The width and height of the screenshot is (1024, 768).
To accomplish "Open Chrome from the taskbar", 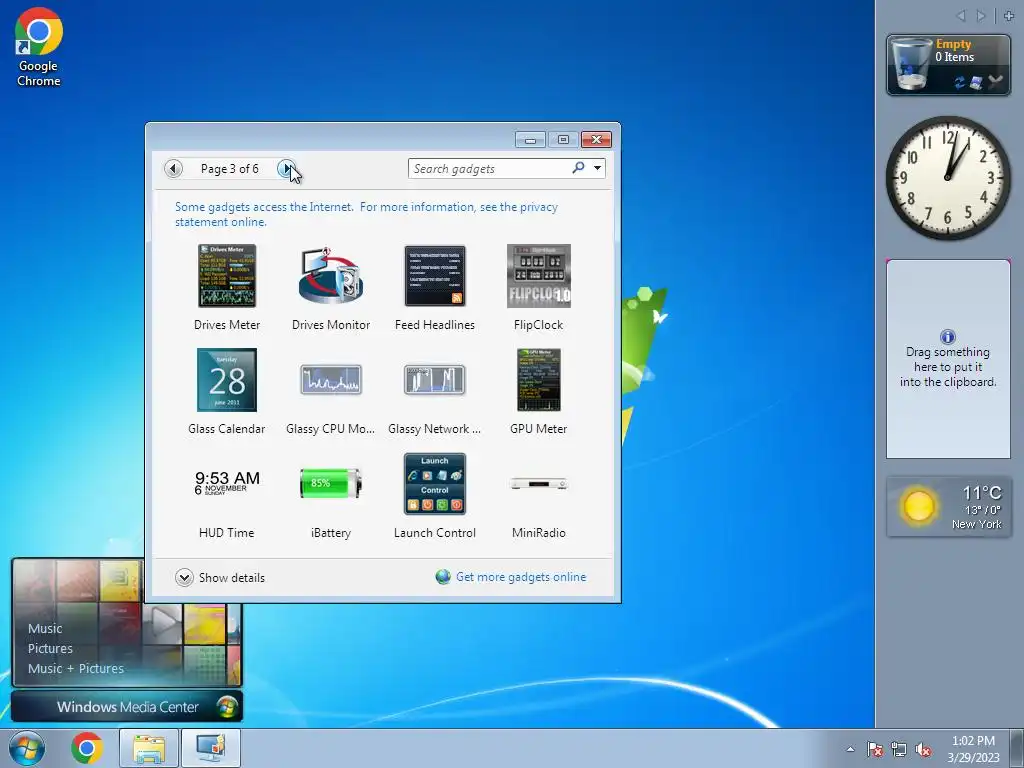I will coord(87,748).
